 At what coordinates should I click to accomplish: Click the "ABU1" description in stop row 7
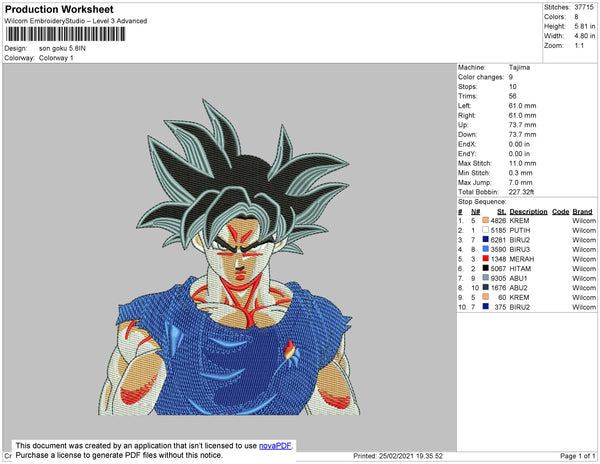[x=518, y=278]
